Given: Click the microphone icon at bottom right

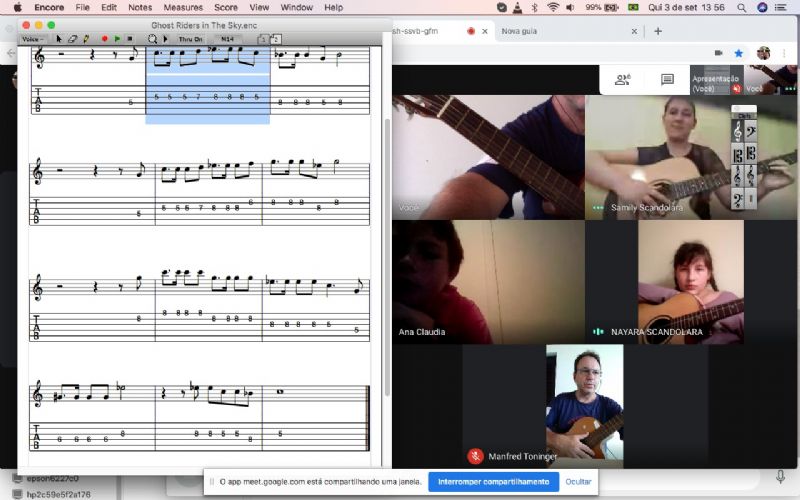Looking at the screenshot, I should pyautogui.click(x=780, y=477).
